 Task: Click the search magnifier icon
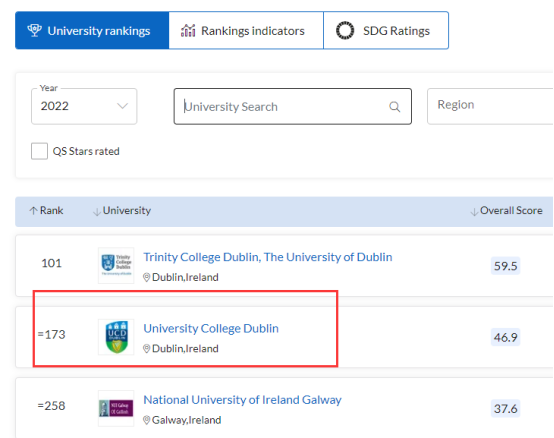[x=394, y=106]
